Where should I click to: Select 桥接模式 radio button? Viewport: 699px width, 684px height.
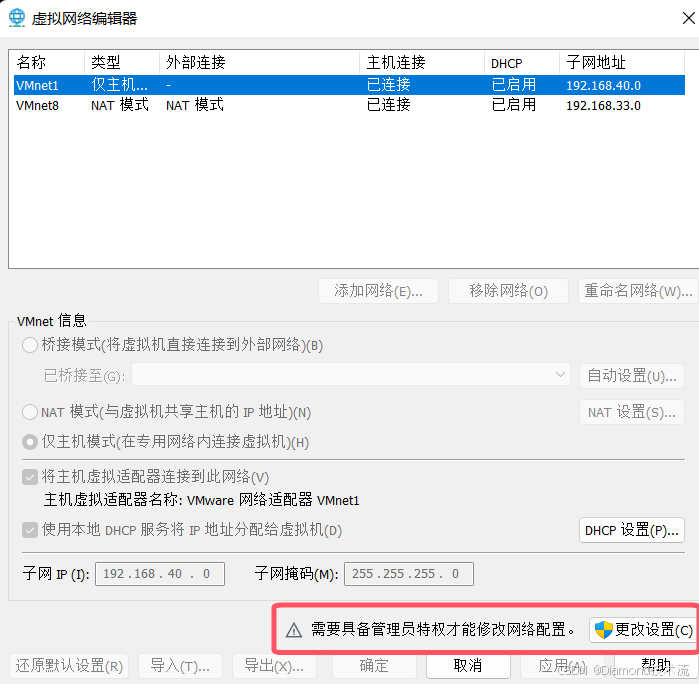click(30, 345)
